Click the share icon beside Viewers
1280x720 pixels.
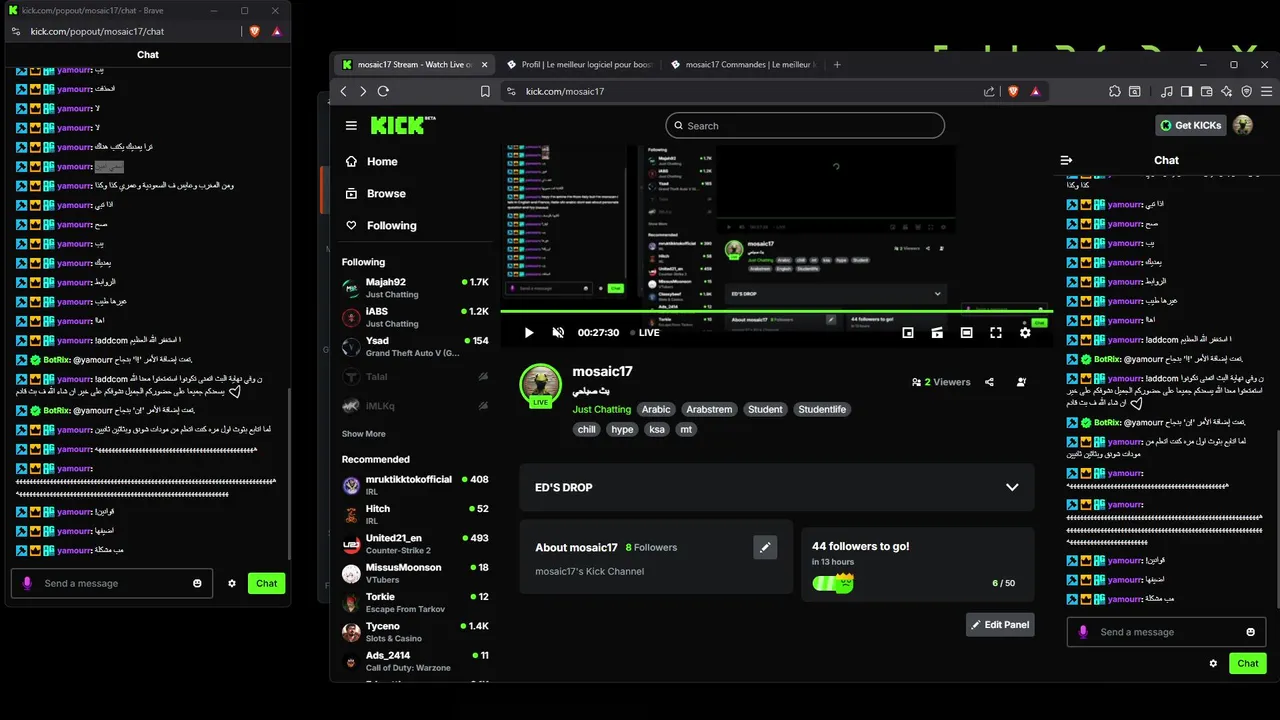point(989,382)
